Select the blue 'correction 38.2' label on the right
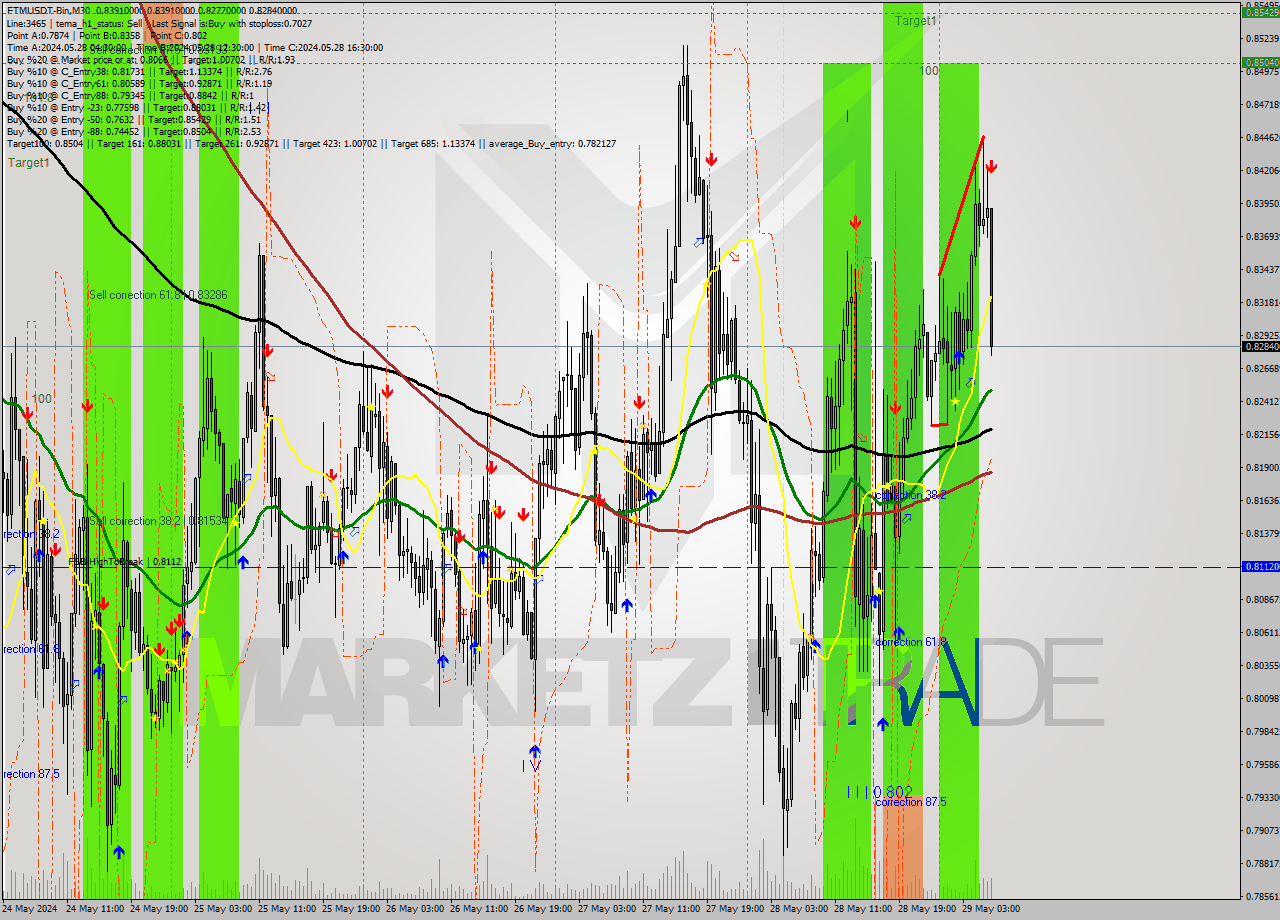Image resolution: width=1280 pixels, height=920 pixels. (910, 495)
